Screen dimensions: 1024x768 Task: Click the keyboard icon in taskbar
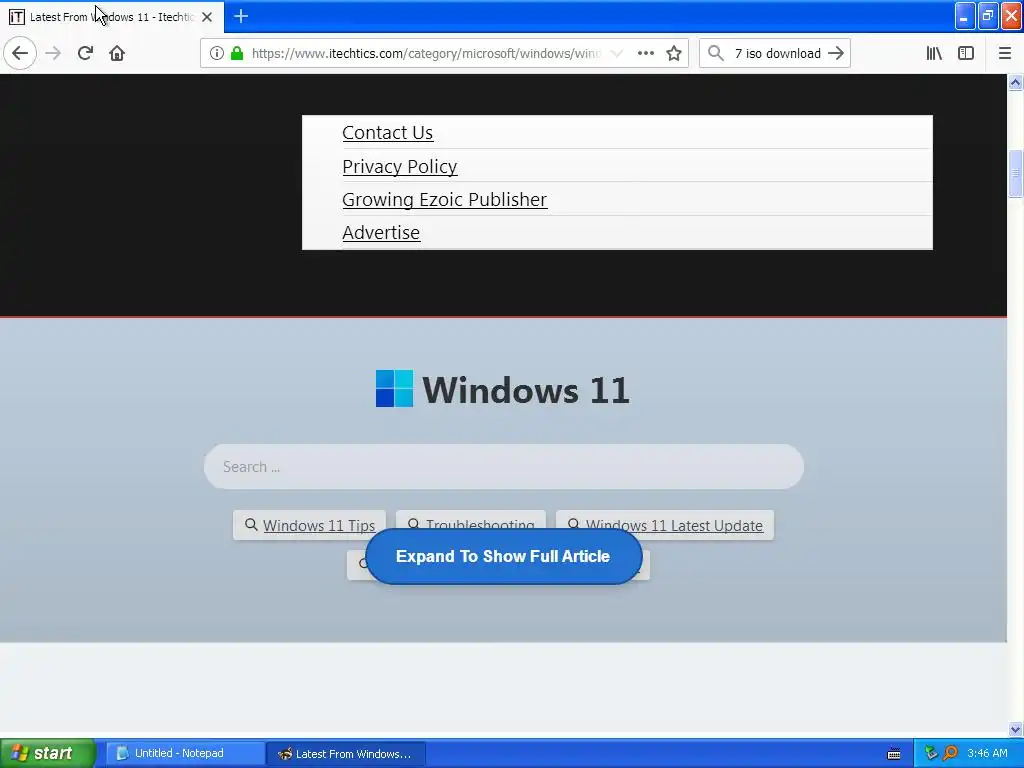894,754
